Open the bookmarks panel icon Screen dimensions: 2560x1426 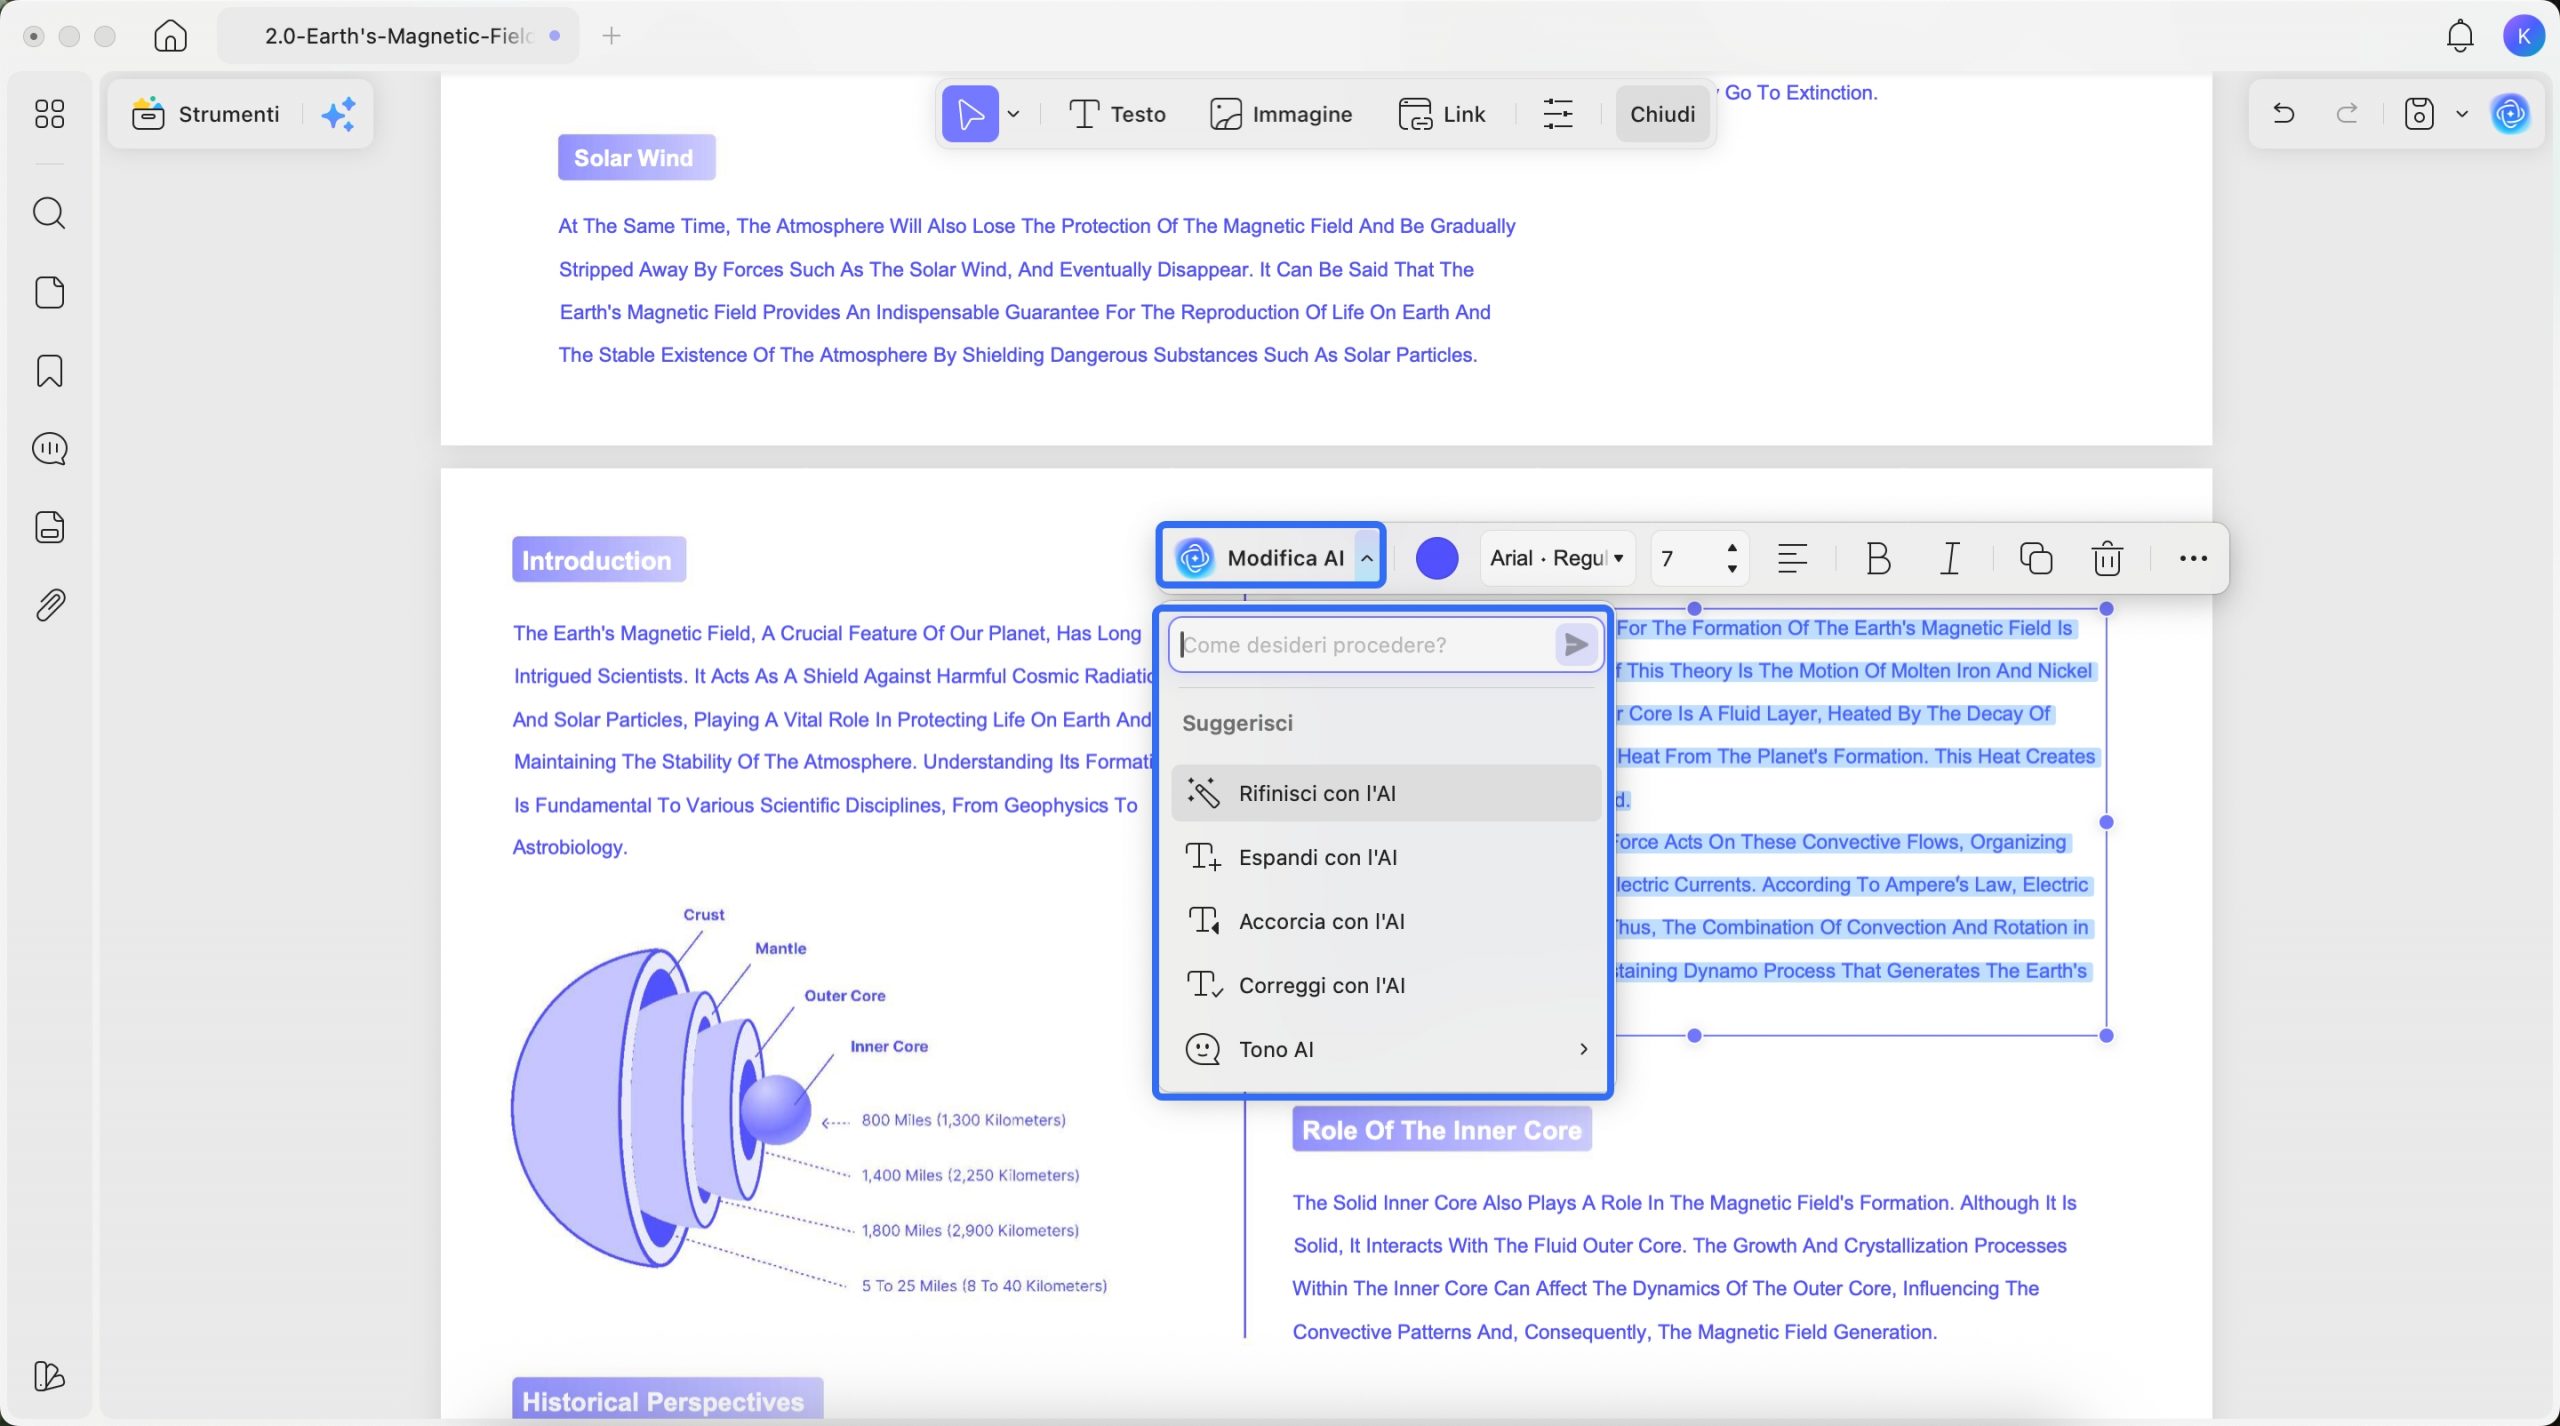(x=49, y=371)
